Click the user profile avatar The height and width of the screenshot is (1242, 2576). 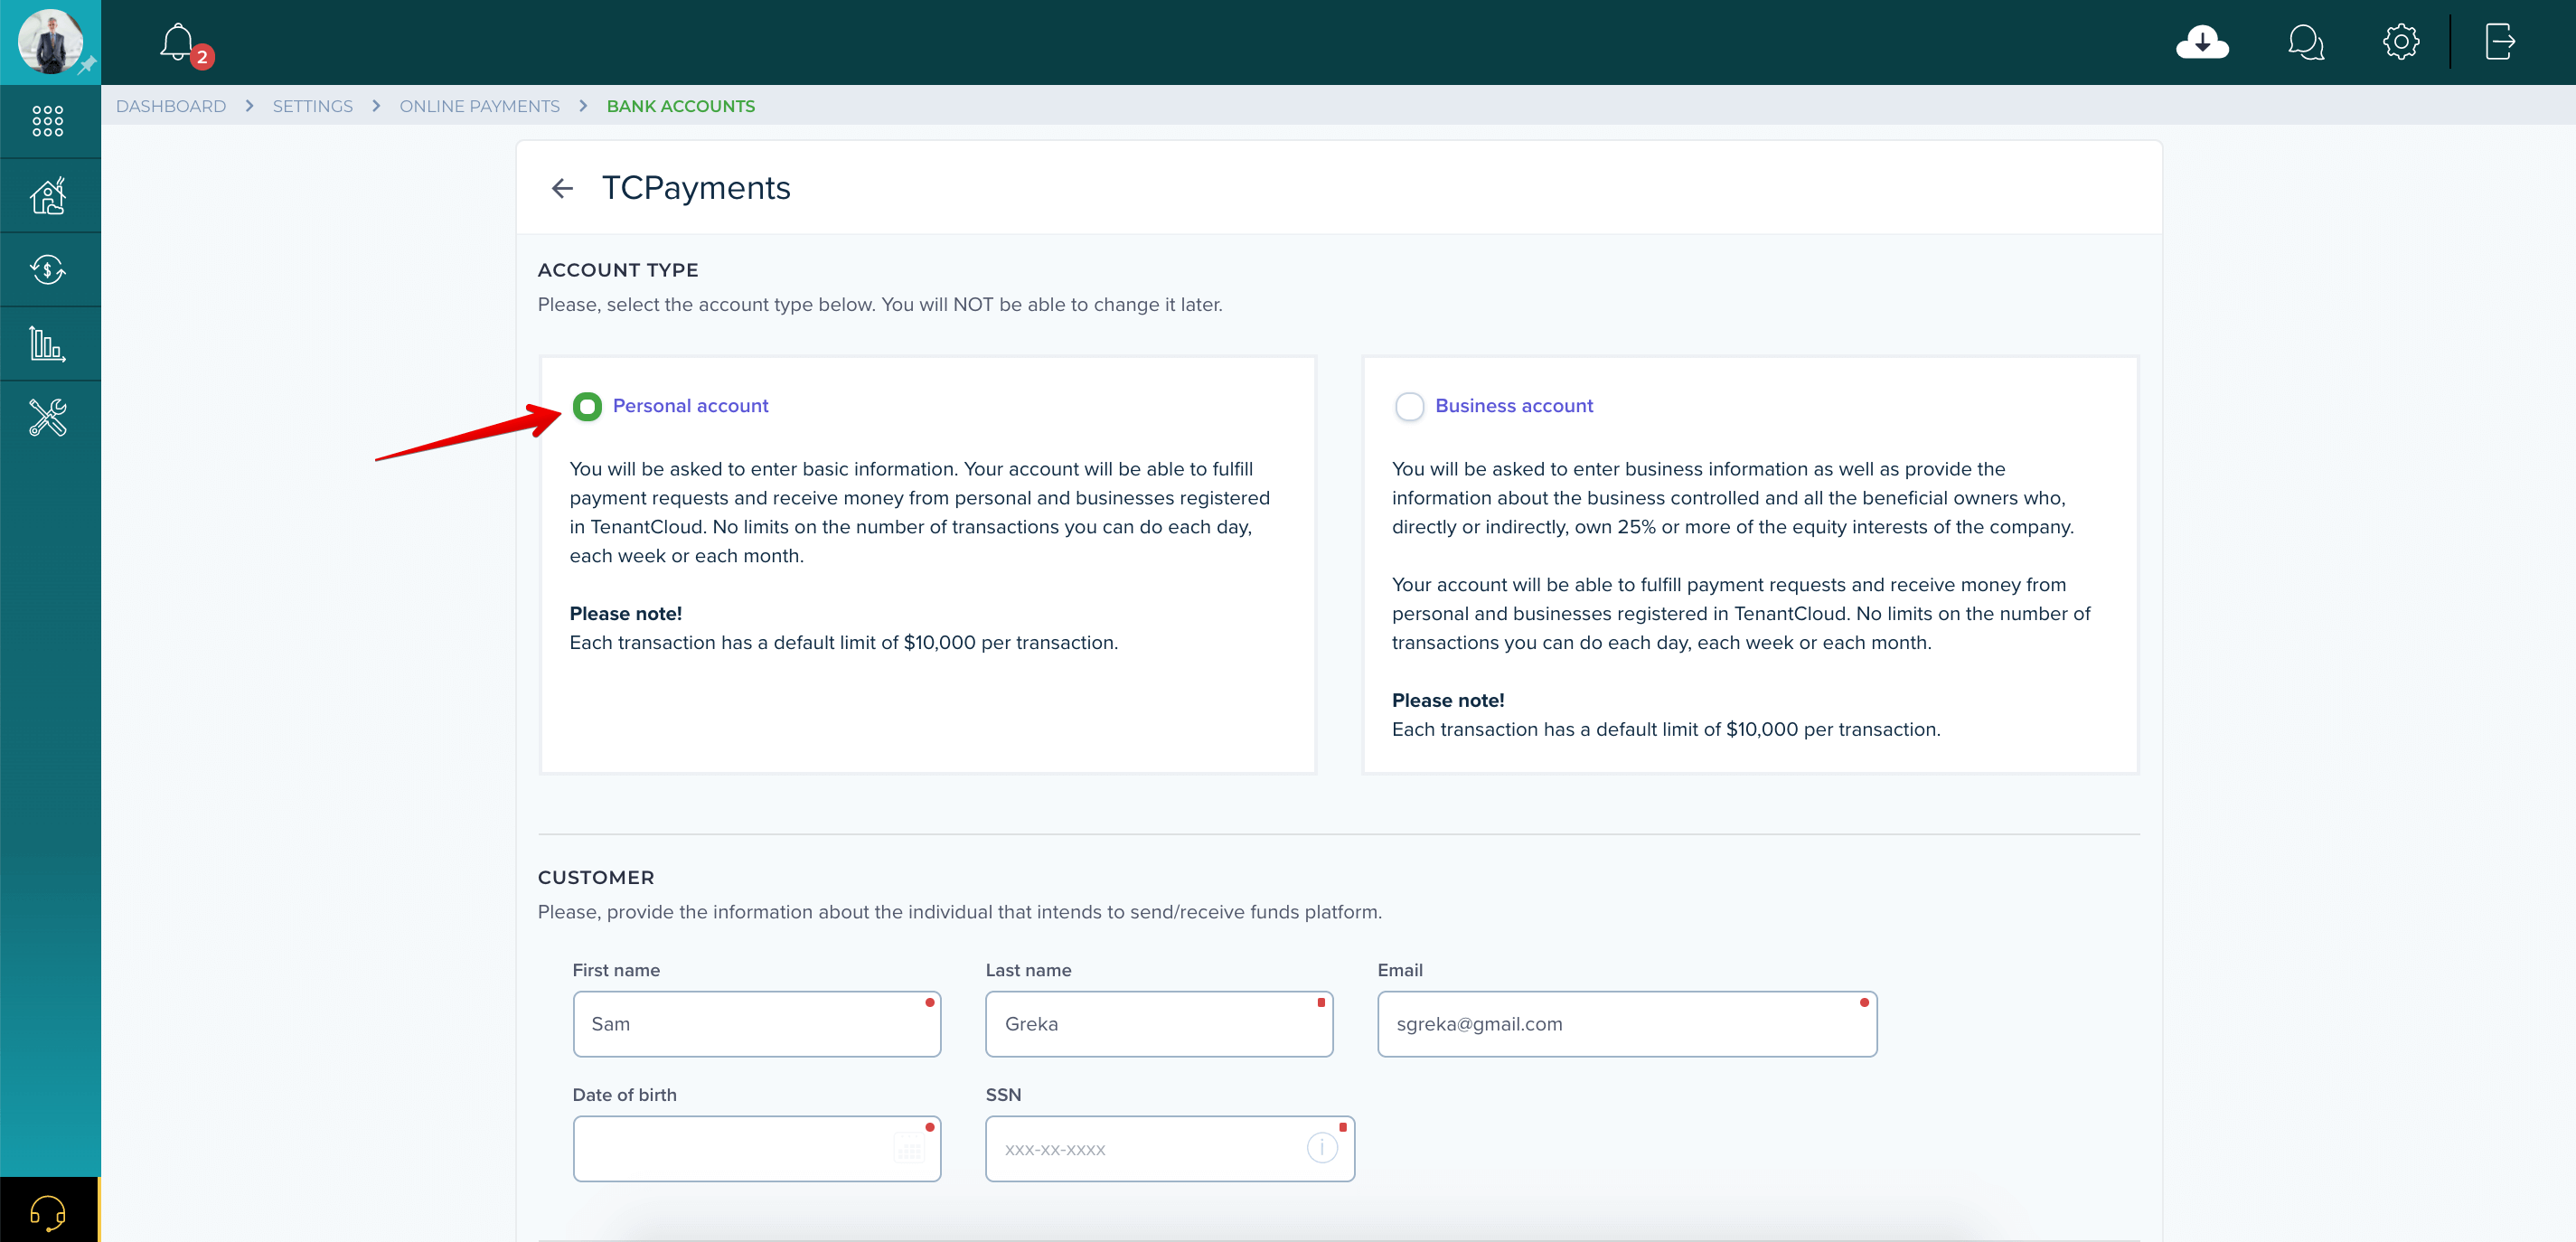pos(50,41)
